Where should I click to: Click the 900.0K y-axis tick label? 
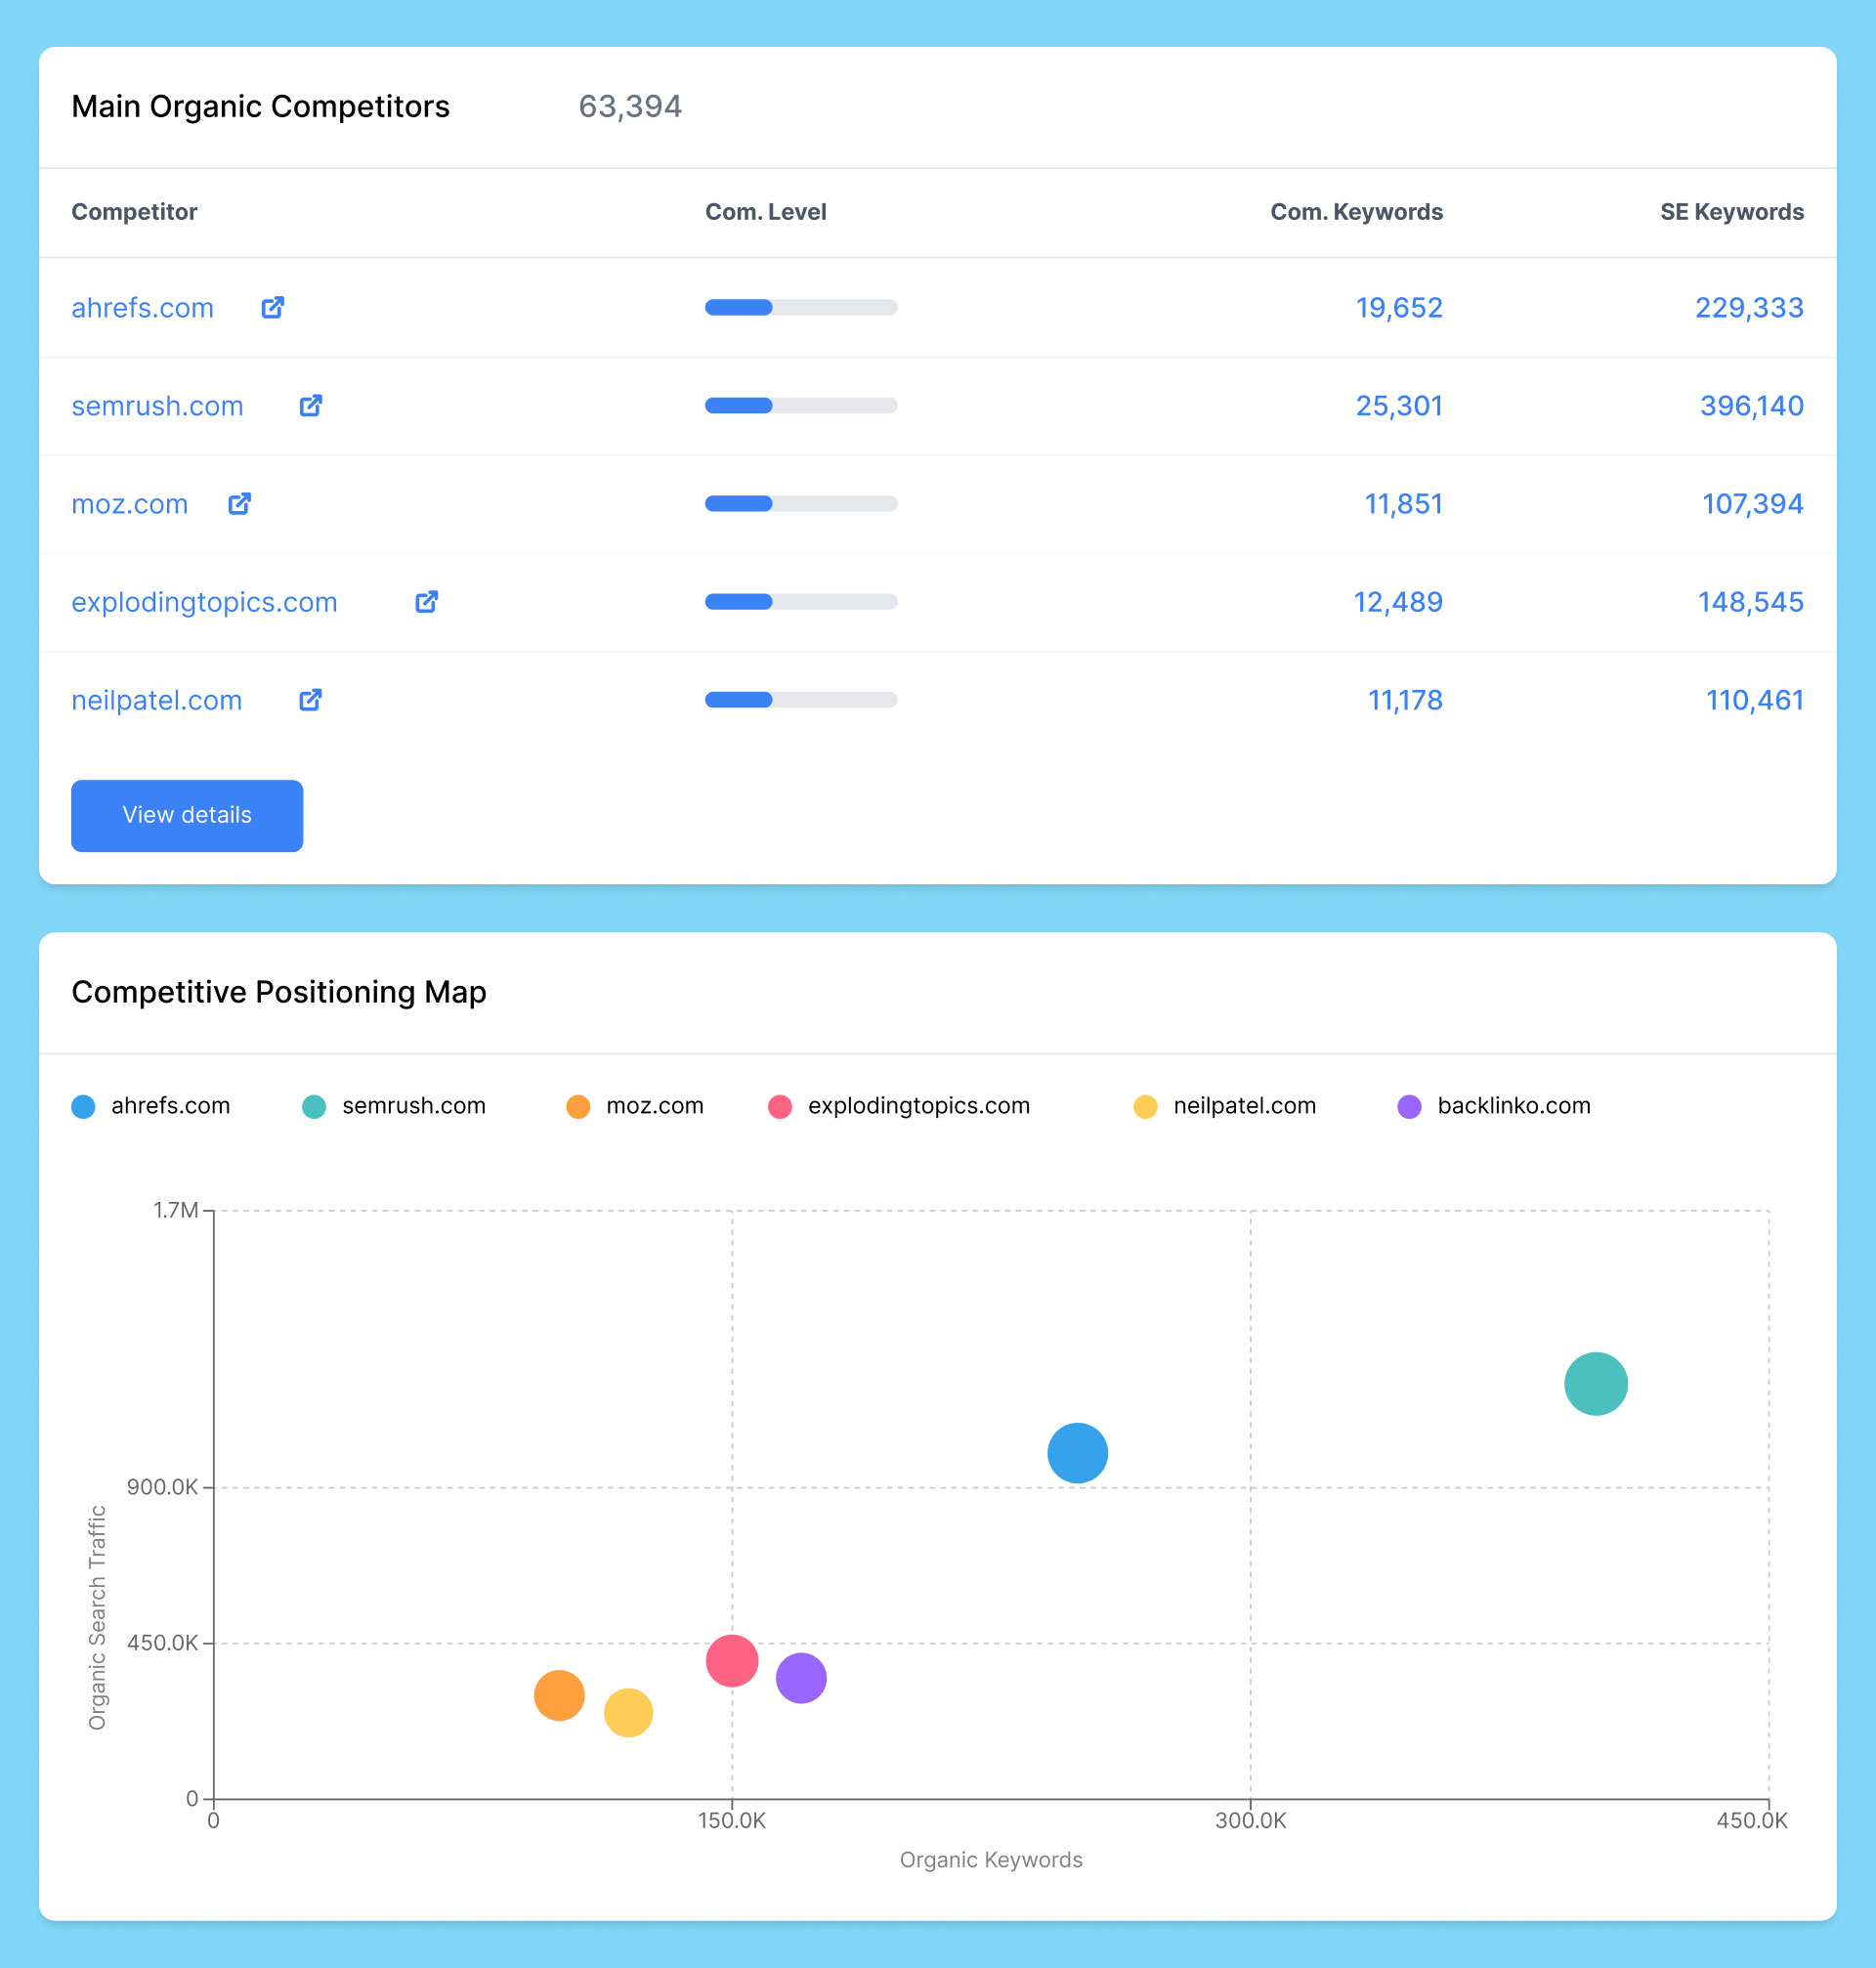coord(162,1487)
